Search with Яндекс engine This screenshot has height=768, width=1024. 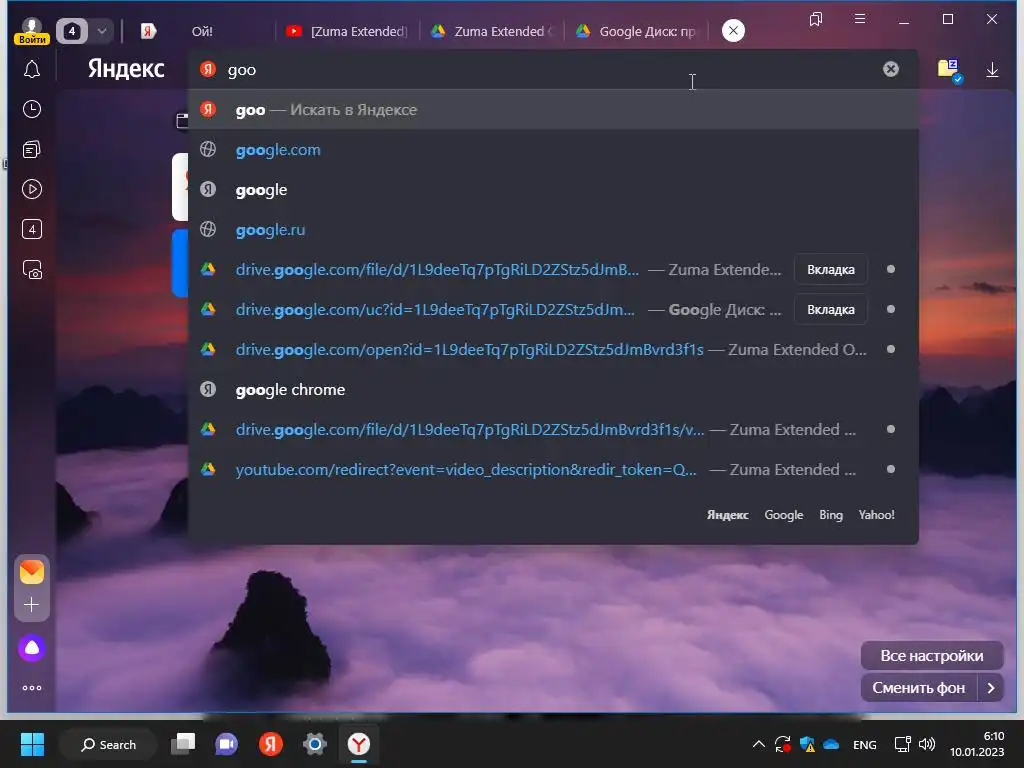728,515
